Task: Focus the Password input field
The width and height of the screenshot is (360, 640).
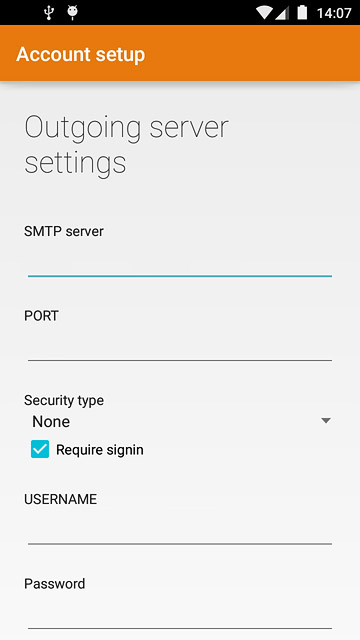Action: click(180, 614)
